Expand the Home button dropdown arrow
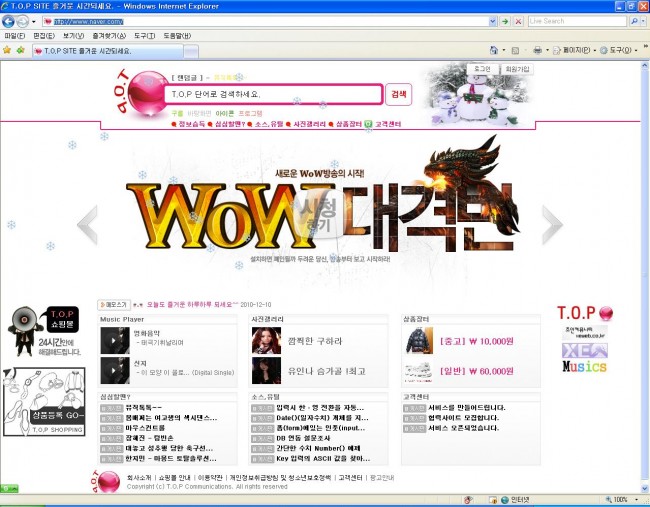The width and height of the screenshot is (650, 507). pos(504,50)
